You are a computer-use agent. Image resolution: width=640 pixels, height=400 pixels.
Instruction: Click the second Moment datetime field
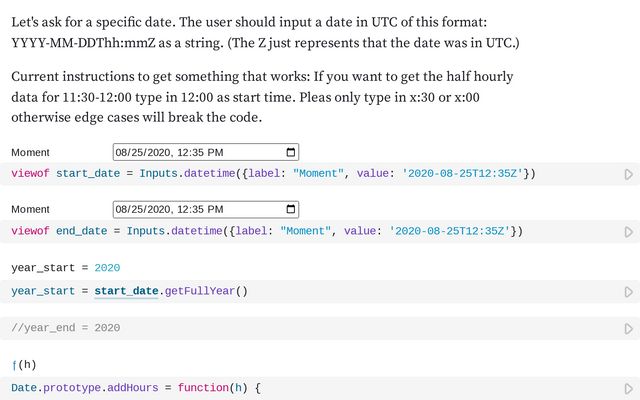click(x=206, y=209)
